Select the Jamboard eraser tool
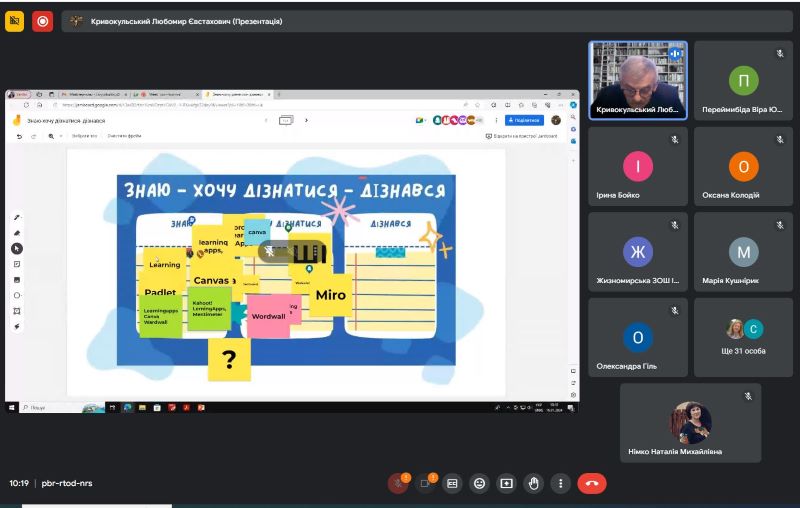800x508 pixels. pyautogui.click(x=17, y=233)
